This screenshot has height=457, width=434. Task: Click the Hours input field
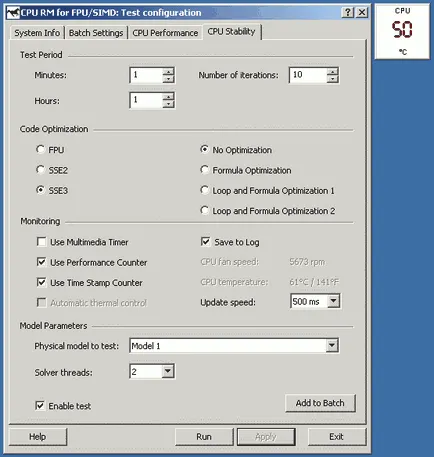click(x=146, y=100)
